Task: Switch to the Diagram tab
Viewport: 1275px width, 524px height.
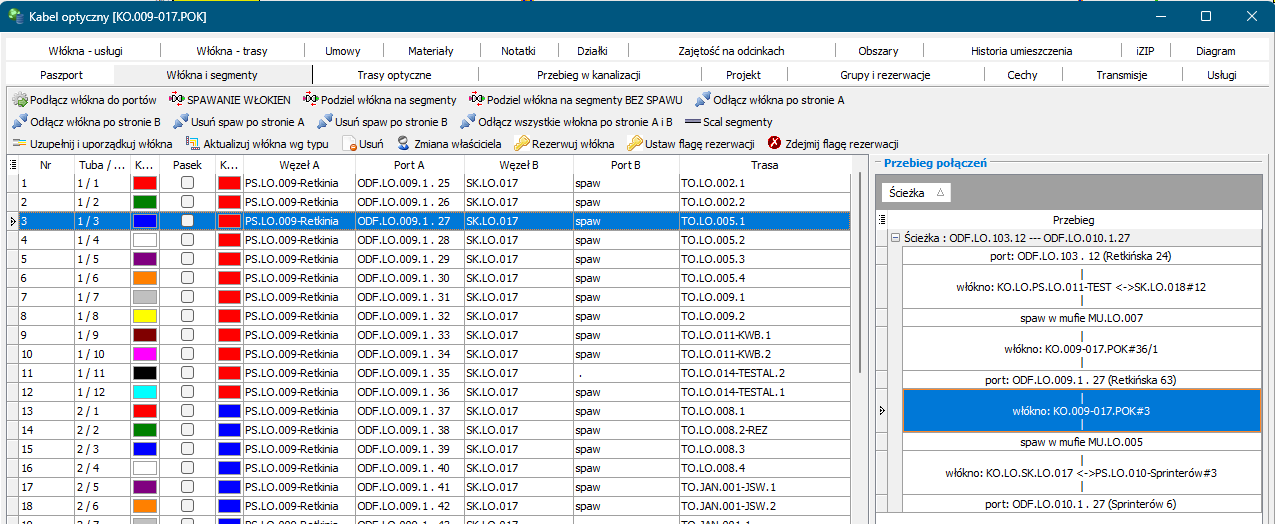Action: click(x=1215, y=51)
